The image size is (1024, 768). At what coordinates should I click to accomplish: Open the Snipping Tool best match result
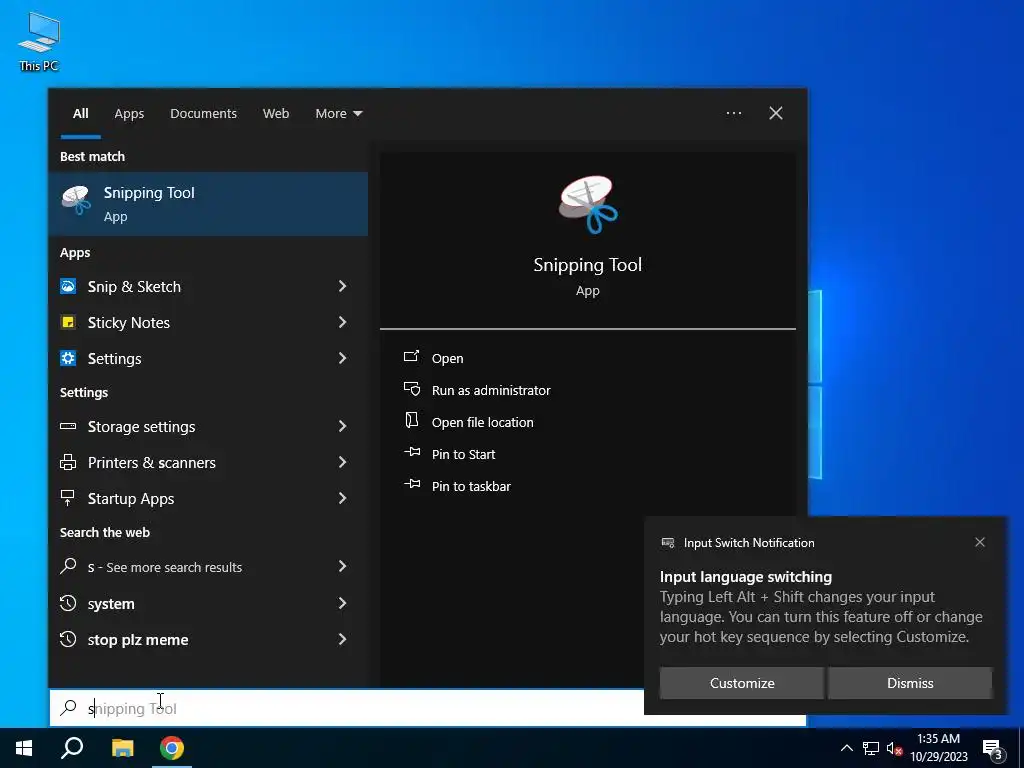[208, 204]
